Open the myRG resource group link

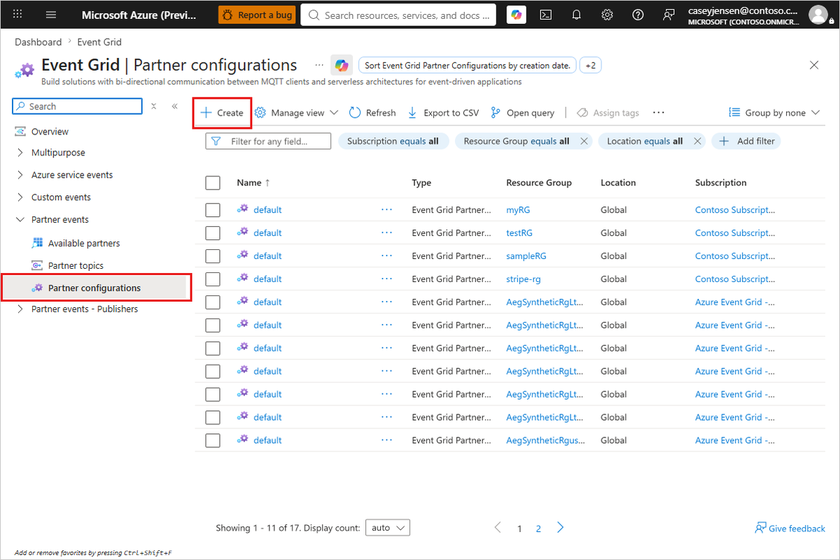click(518, 210)
